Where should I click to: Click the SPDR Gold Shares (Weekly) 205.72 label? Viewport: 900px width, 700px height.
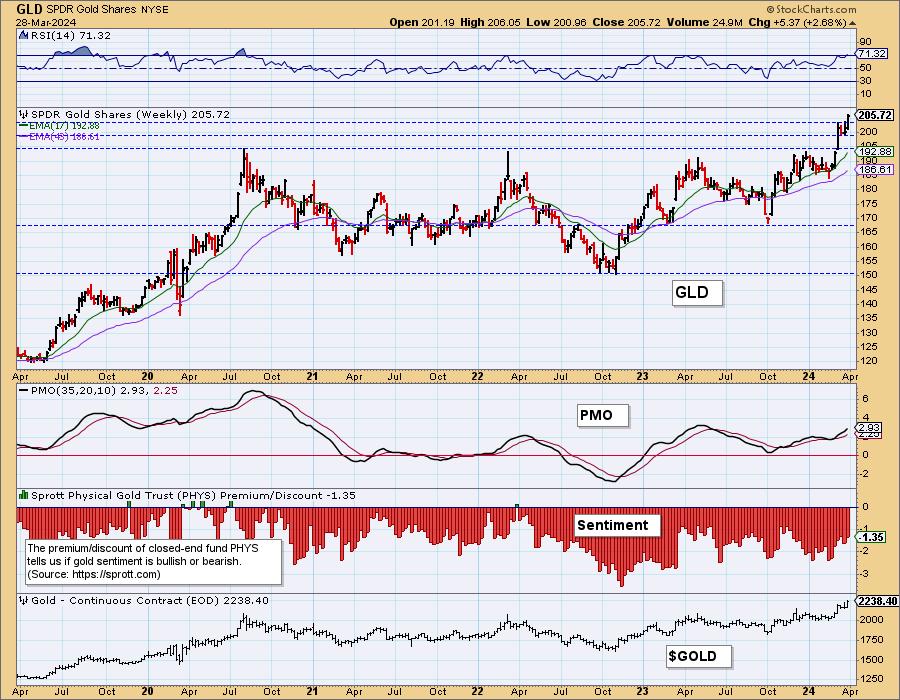[130, 114]
